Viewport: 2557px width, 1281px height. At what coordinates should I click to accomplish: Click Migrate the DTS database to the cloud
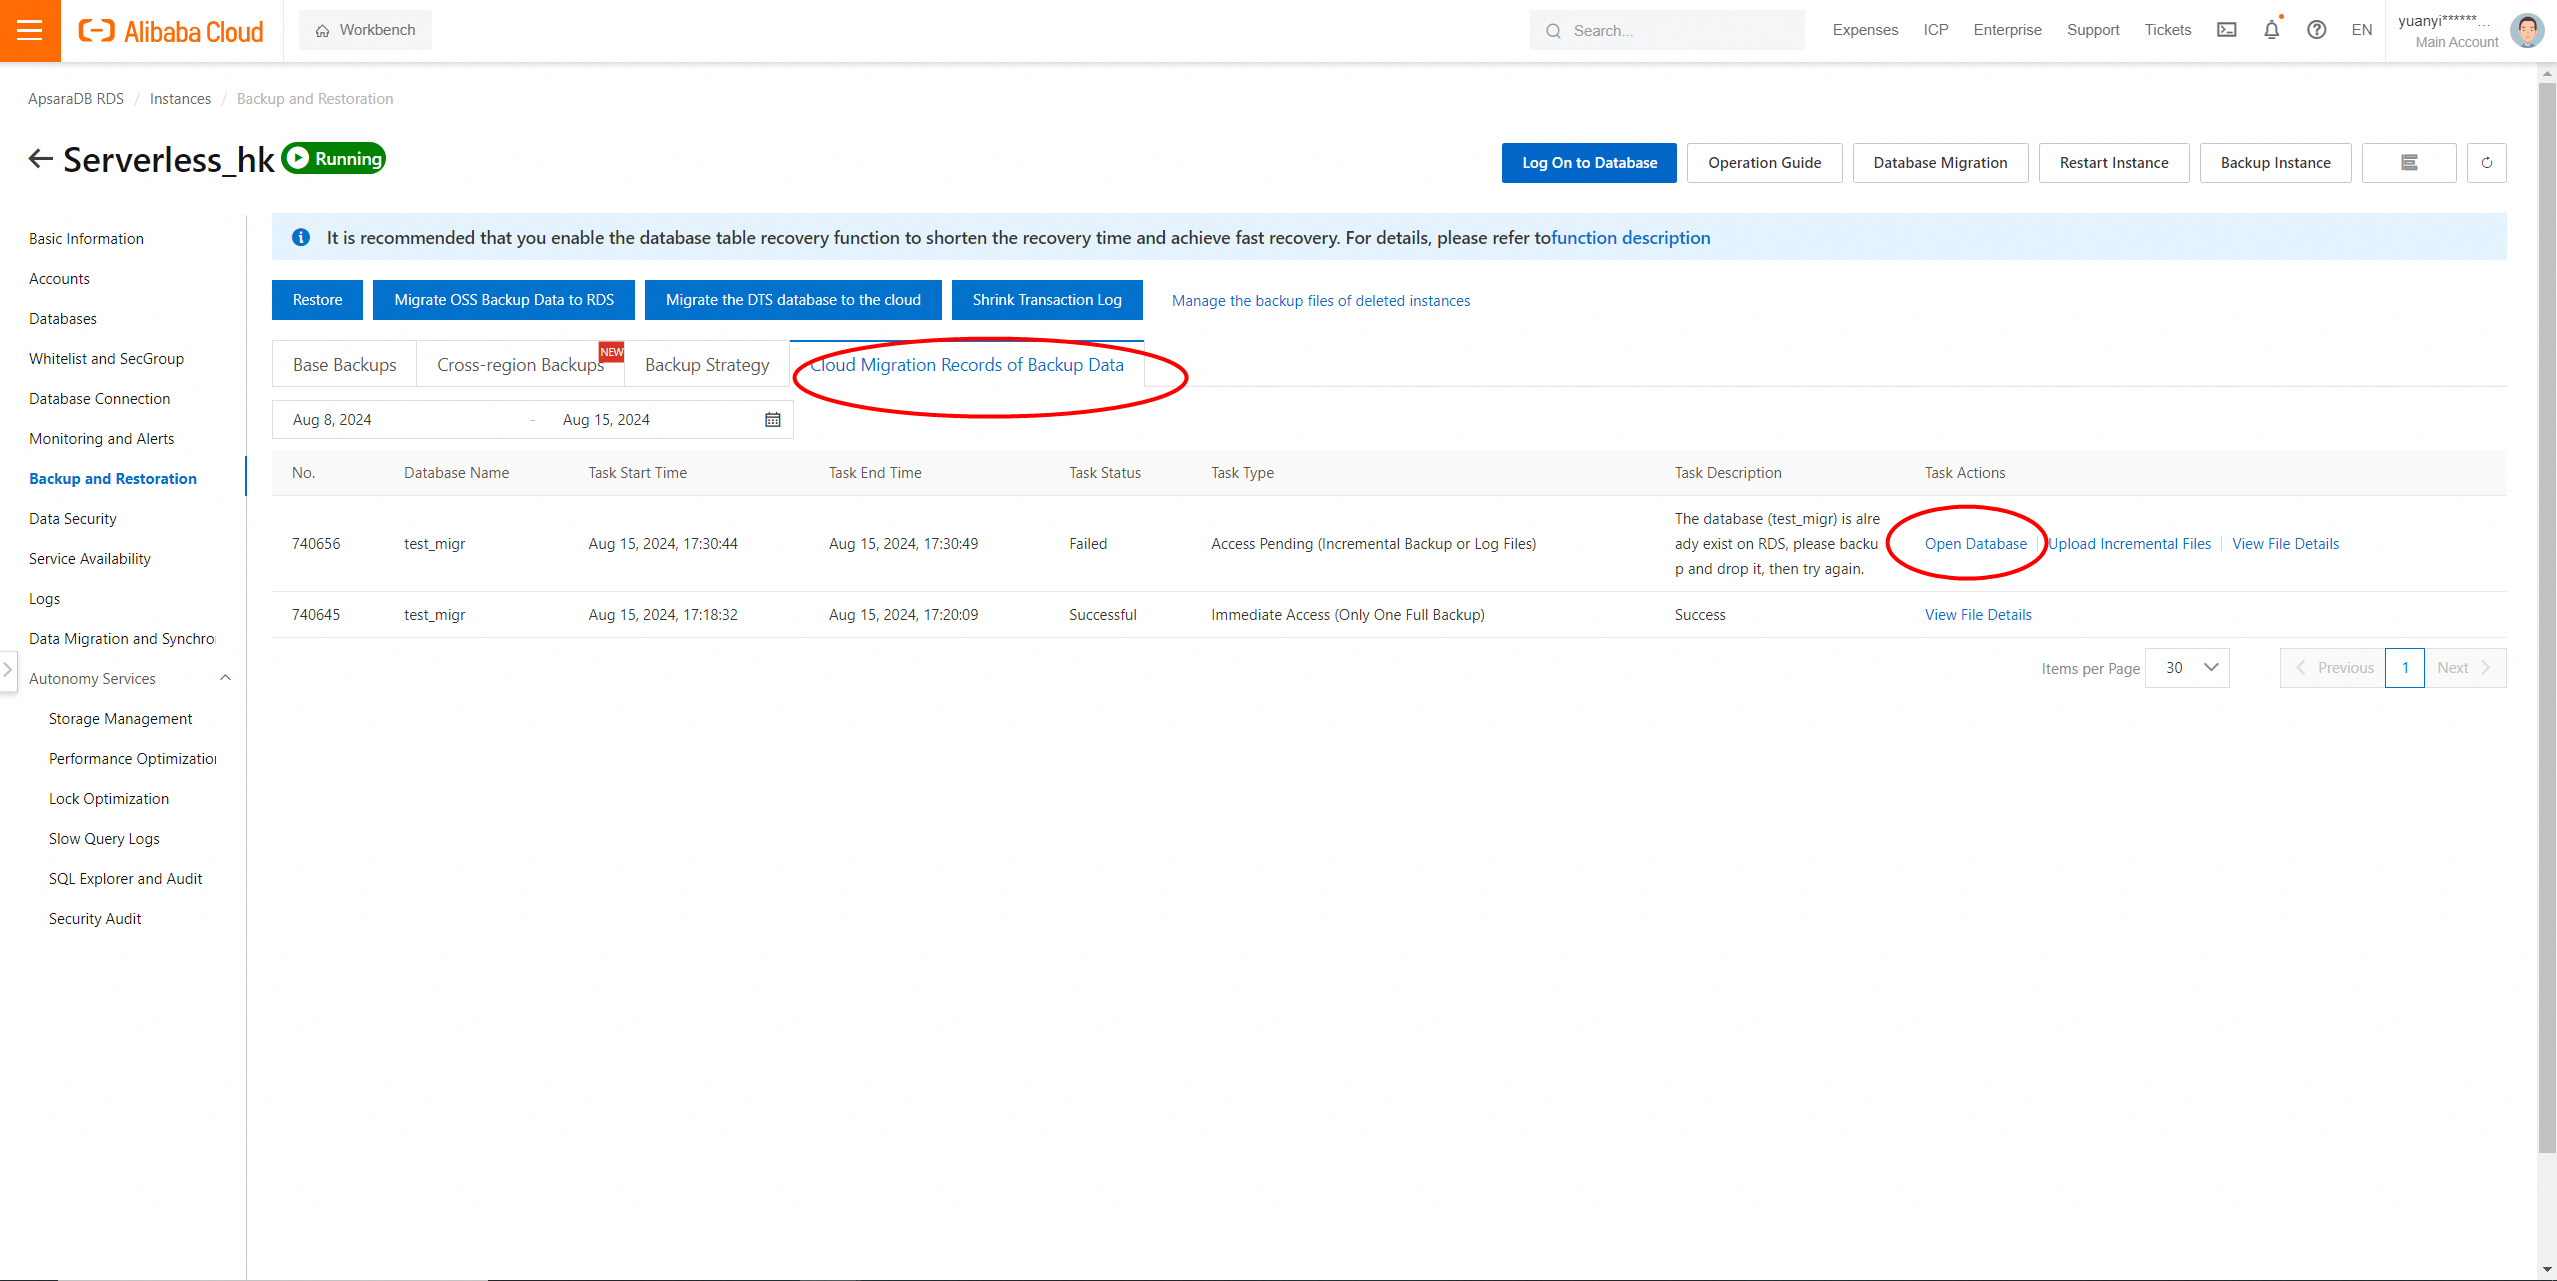[793, 300]
